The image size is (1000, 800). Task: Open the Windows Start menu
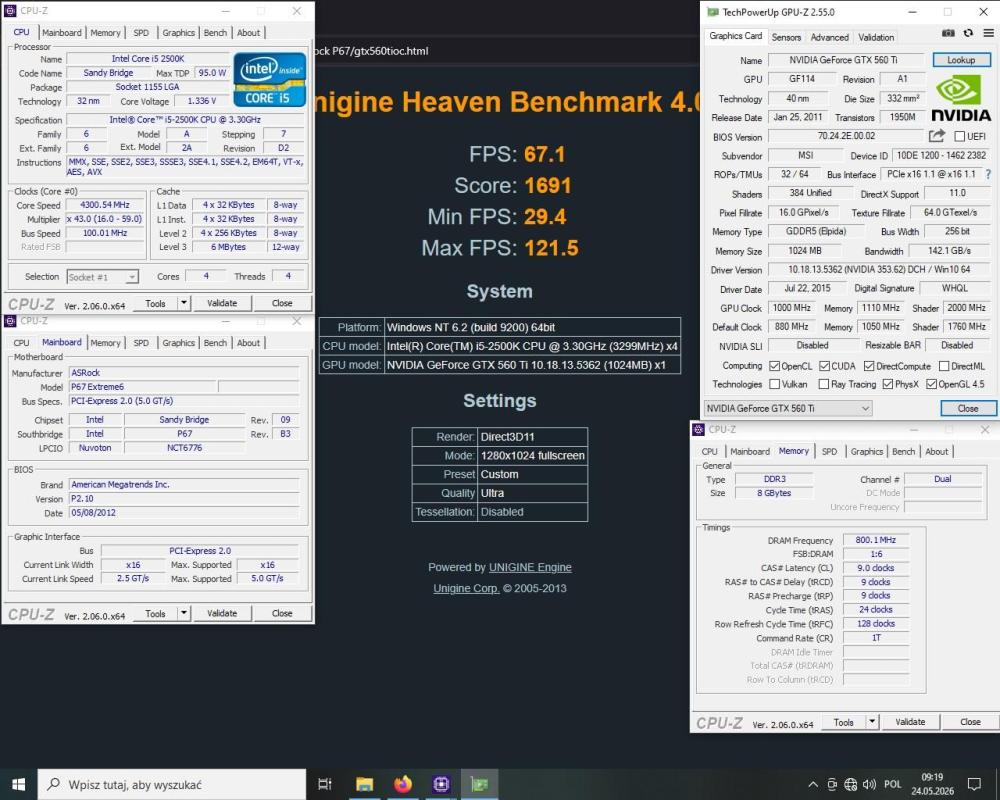[x=18, y=784]
